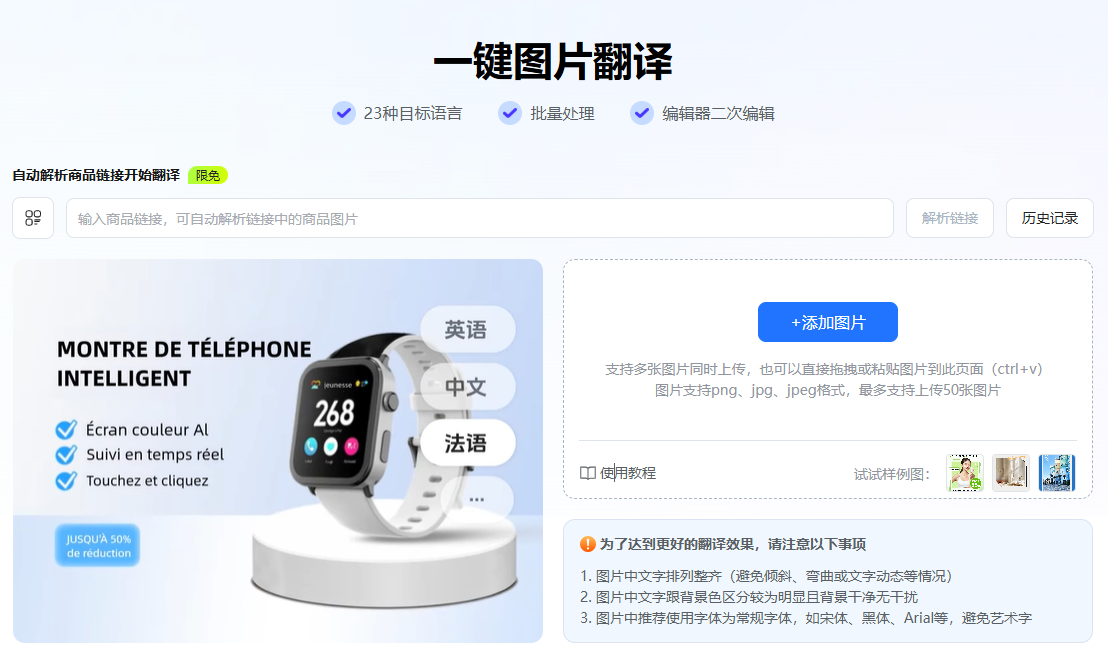The width and height of the screenshot is (1108, 655).
Task: Click the blue check next to Écran couleur AI
Action: click(x=66, y=430)
